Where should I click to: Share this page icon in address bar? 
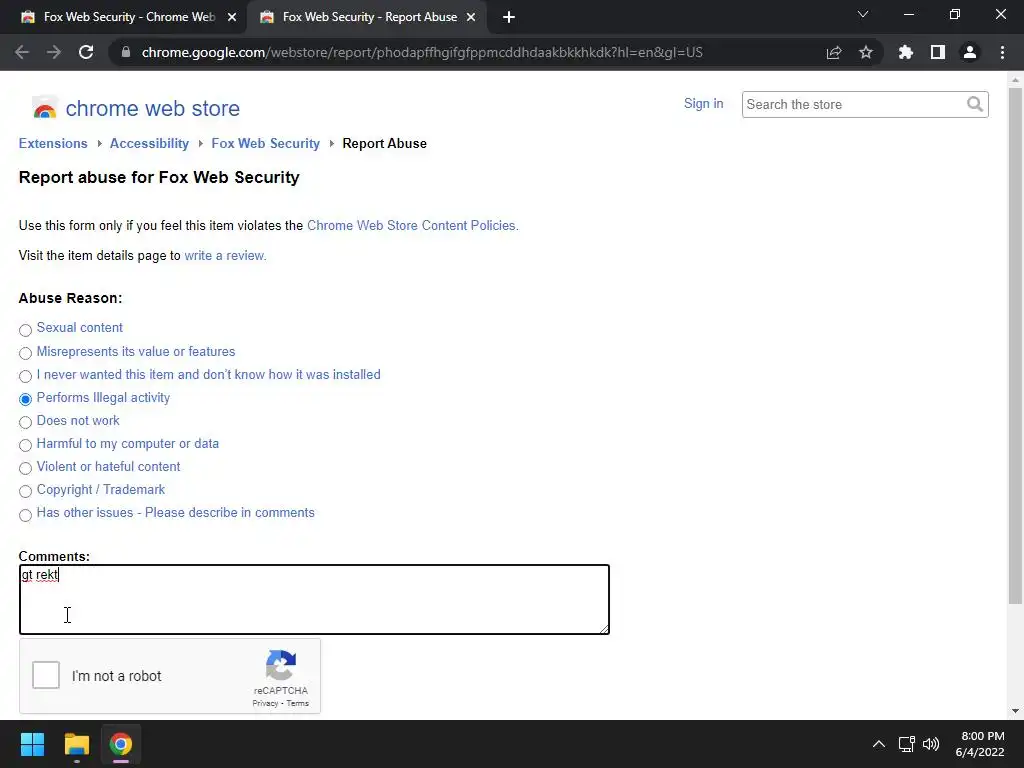click(x=834, y=52)
